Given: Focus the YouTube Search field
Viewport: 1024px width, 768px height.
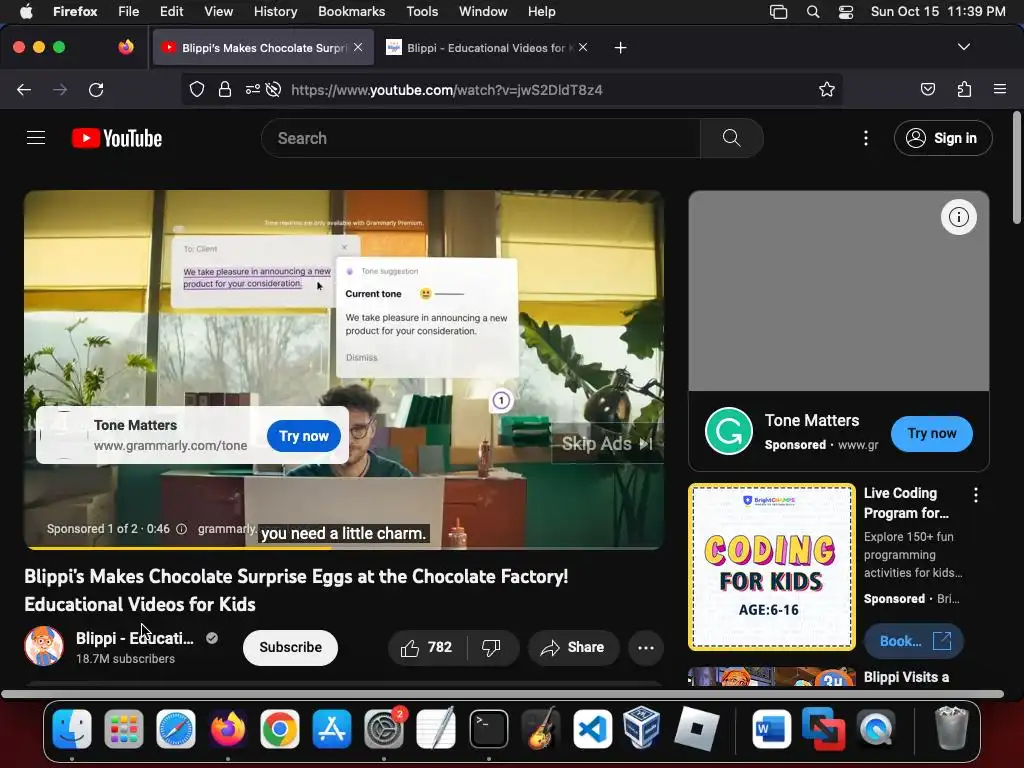Looking at the screenshot, I should (481, 138).
